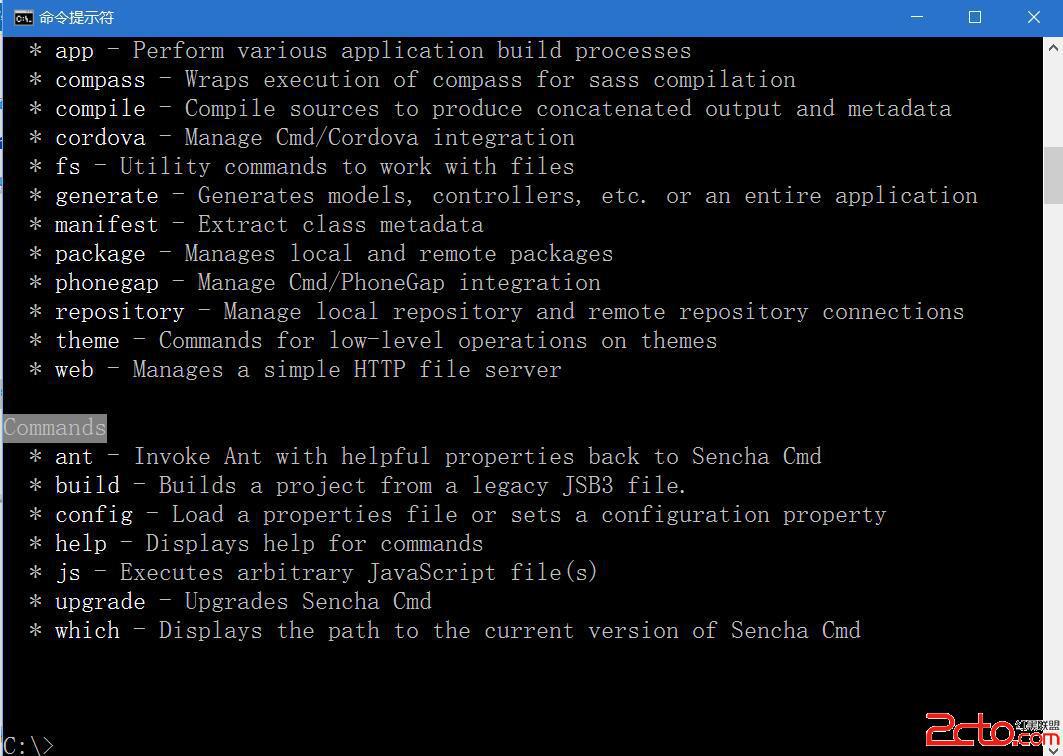Maximize the command prompt window
The height and width of the screenshot is (756, 1063).
(975, 17)
